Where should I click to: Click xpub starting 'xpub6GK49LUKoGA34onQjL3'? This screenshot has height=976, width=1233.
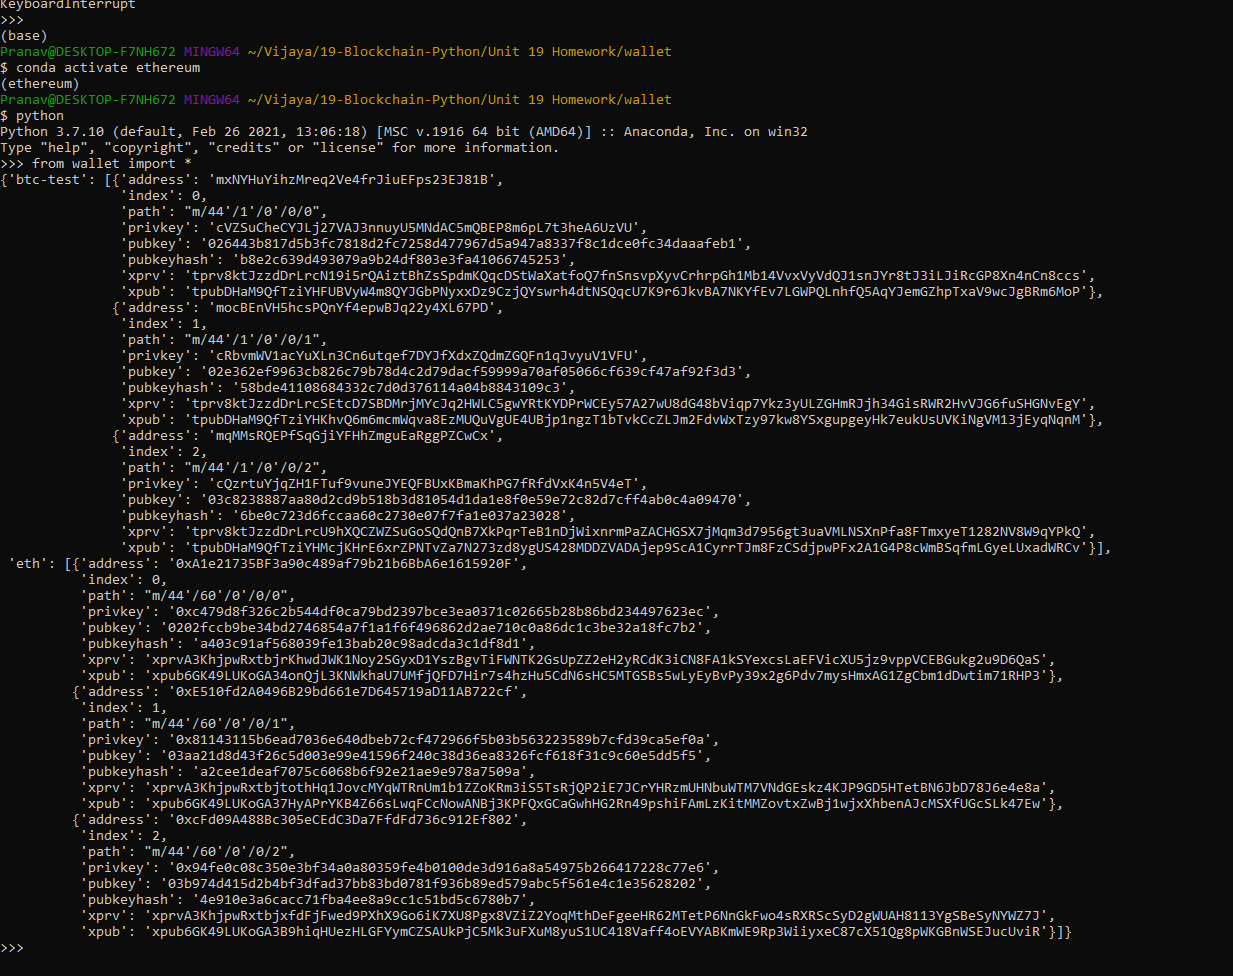tap(600, 676)
